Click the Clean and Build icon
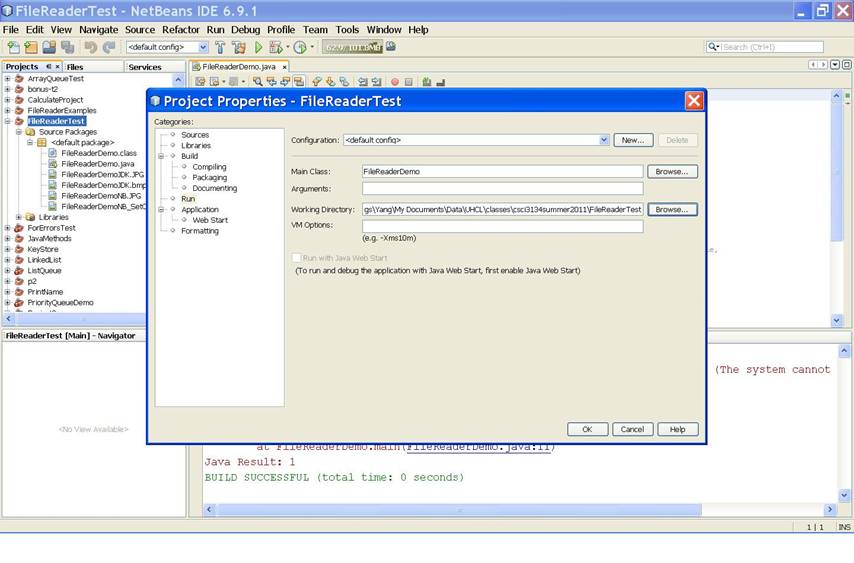Image resolution: width=854 pixels, height=563 pixels. click(x=239, y=47)
